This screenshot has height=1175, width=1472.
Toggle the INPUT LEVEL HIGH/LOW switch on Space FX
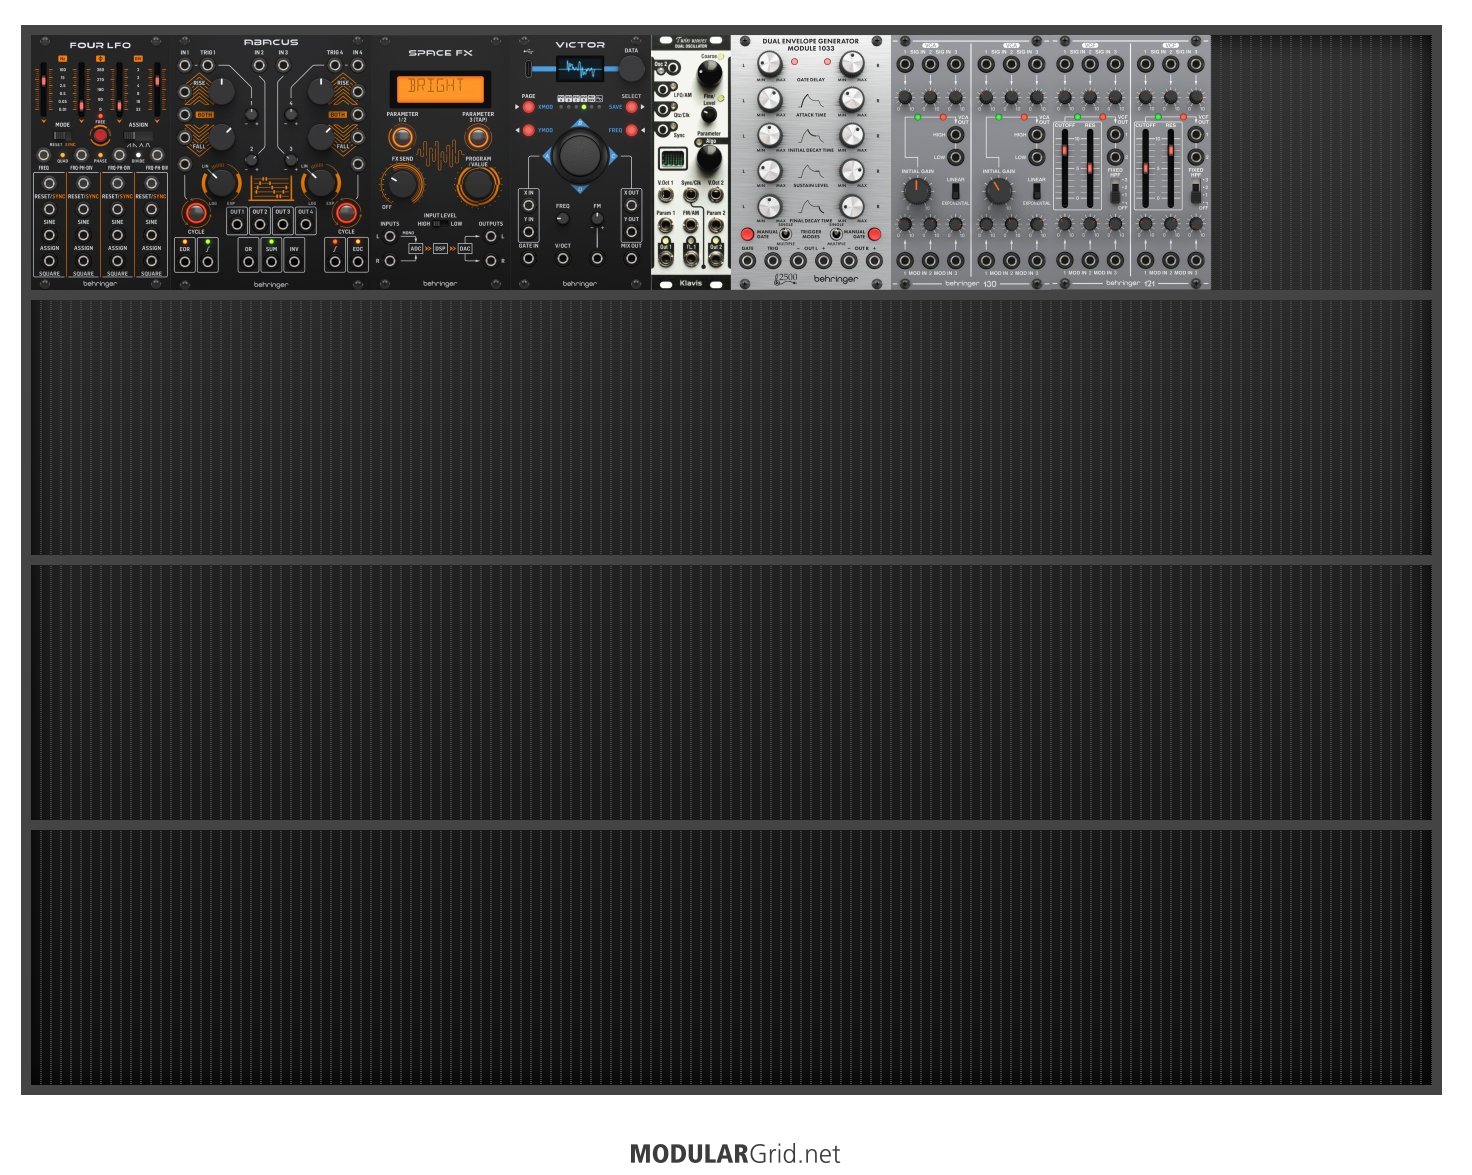click(439, 224)
